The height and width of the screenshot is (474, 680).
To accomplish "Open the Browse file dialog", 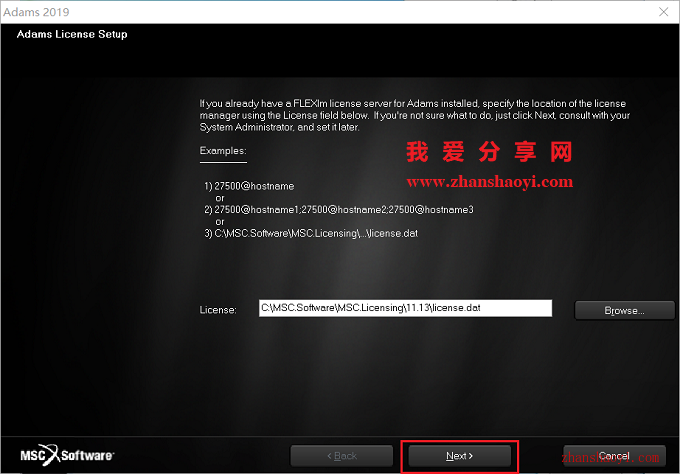I will pos(624,311).
